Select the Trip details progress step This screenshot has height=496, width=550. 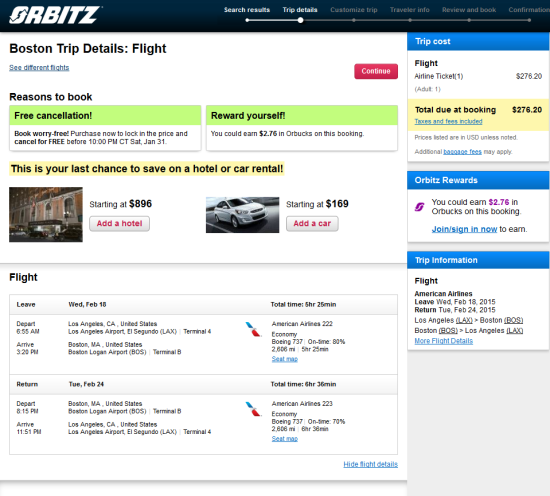tap(300, 10)
